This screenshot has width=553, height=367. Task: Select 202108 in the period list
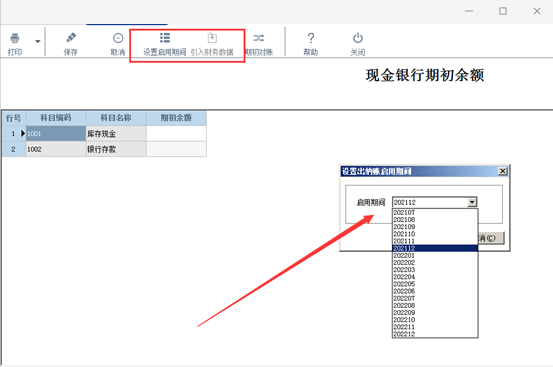pos(435,220)
